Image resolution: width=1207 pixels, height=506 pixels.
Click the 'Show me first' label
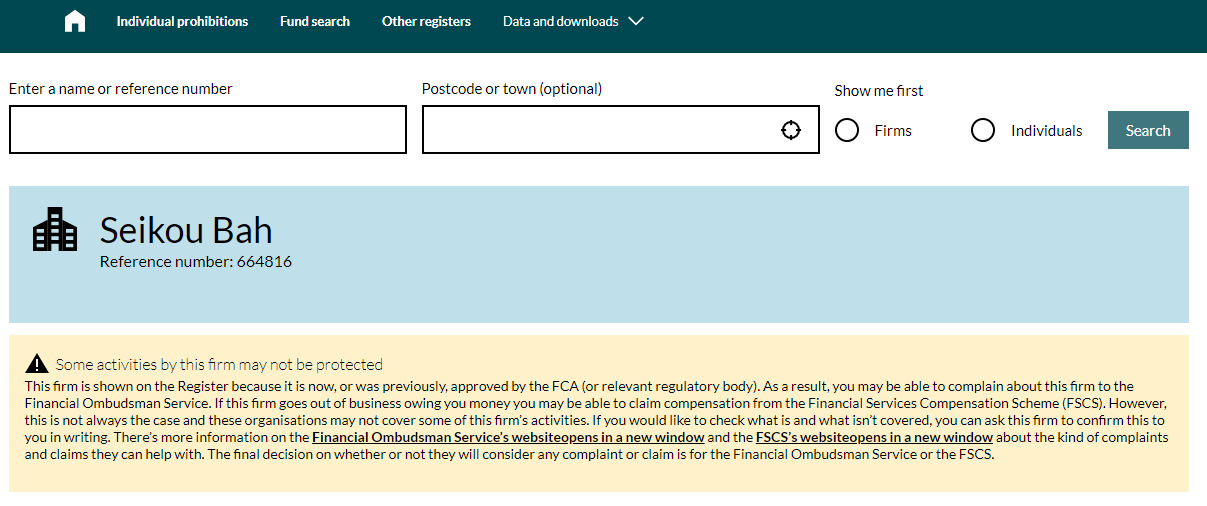click(x=879, y=91)
